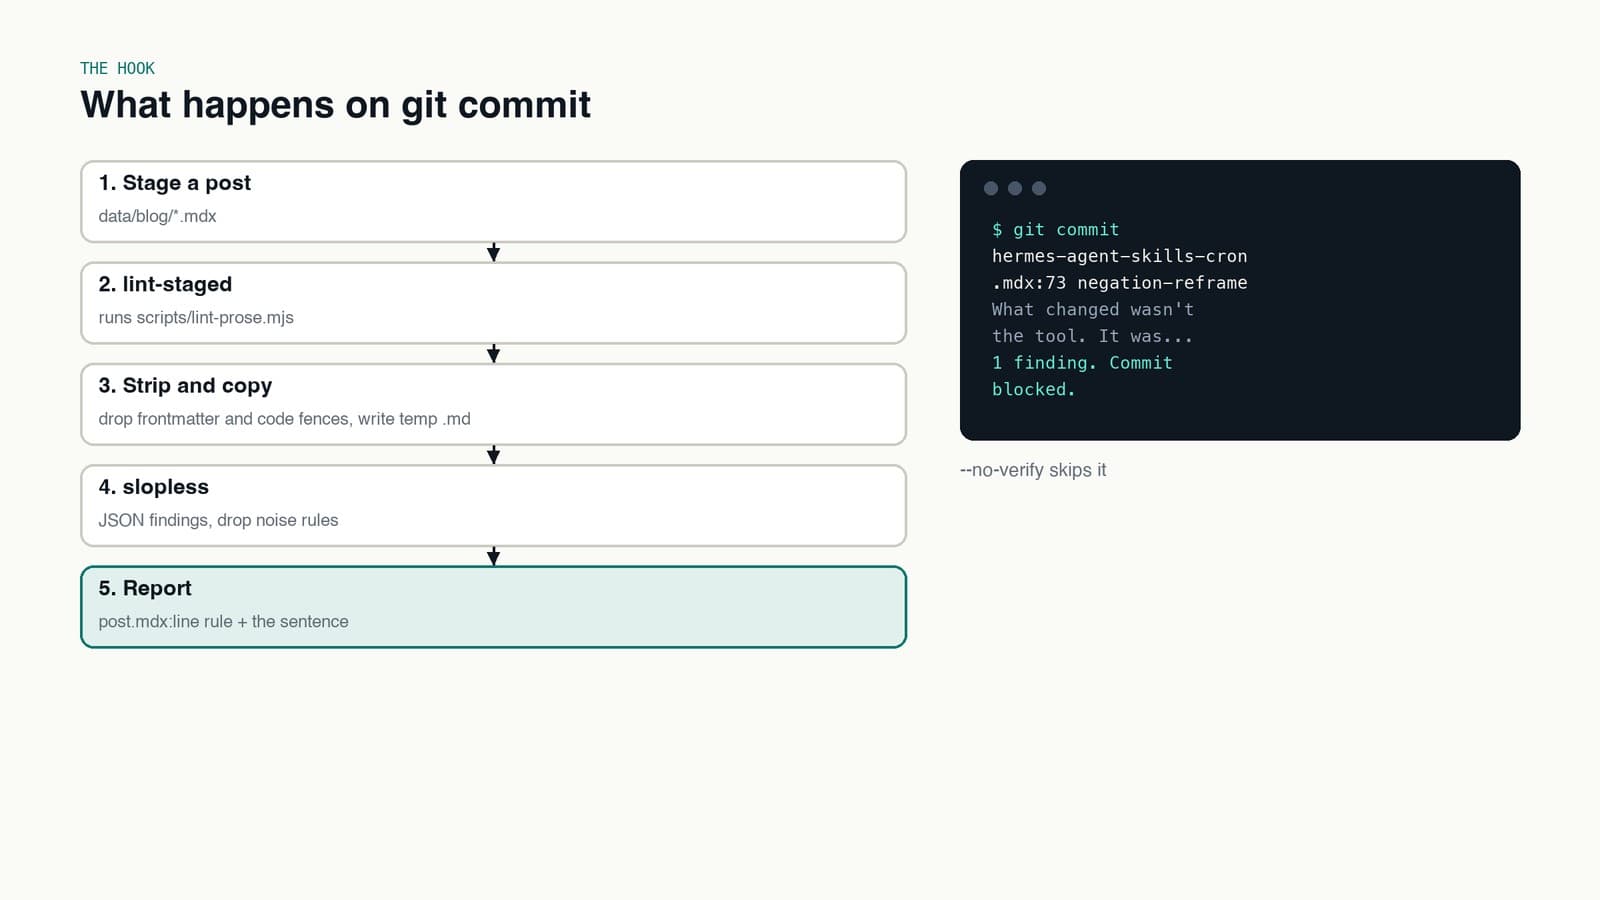Select the '1. Stage a post' step title
1600x900 pixels.
pos(174,183)
